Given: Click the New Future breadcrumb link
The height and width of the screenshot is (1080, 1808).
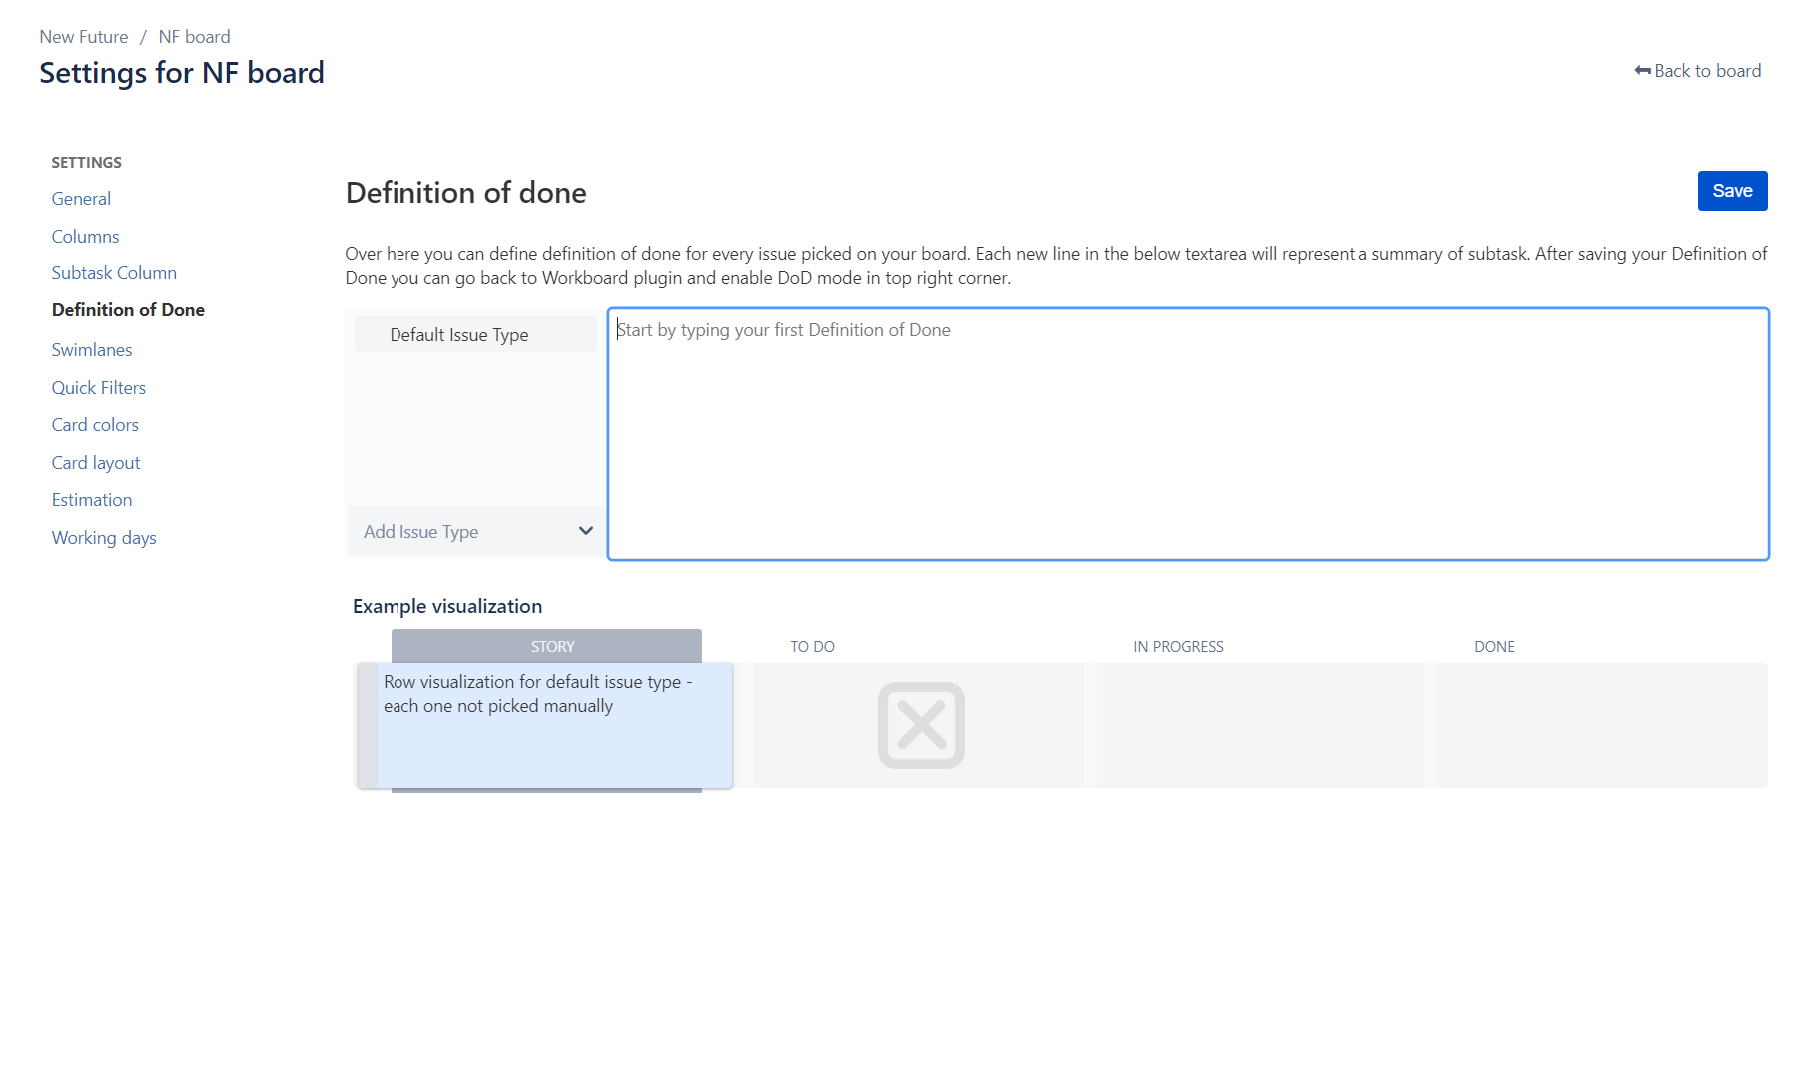Looking at the screenshot, I should click(x=84, y=37).
